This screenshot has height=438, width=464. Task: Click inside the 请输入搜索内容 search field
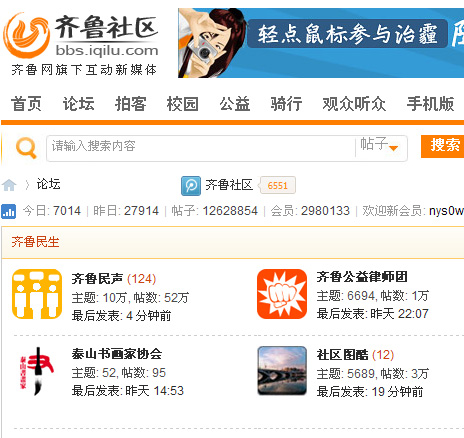pyautogui.click(x=201, y=148)
